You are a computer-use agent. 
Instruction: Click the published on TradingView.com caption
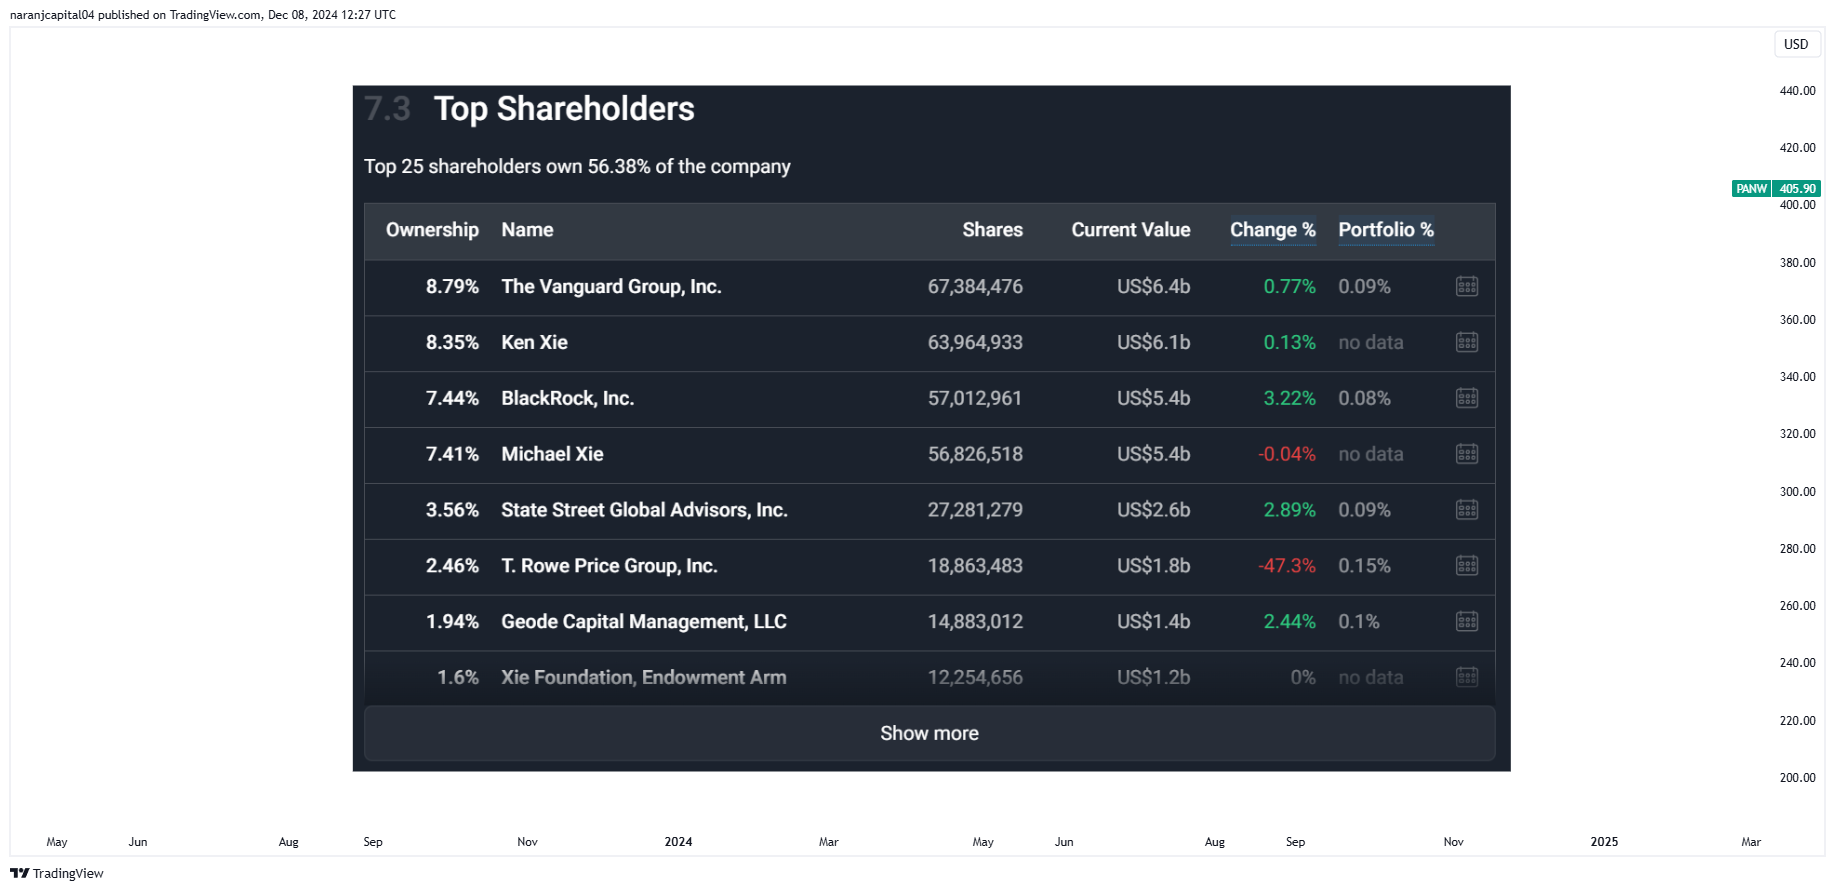(203, 15)
